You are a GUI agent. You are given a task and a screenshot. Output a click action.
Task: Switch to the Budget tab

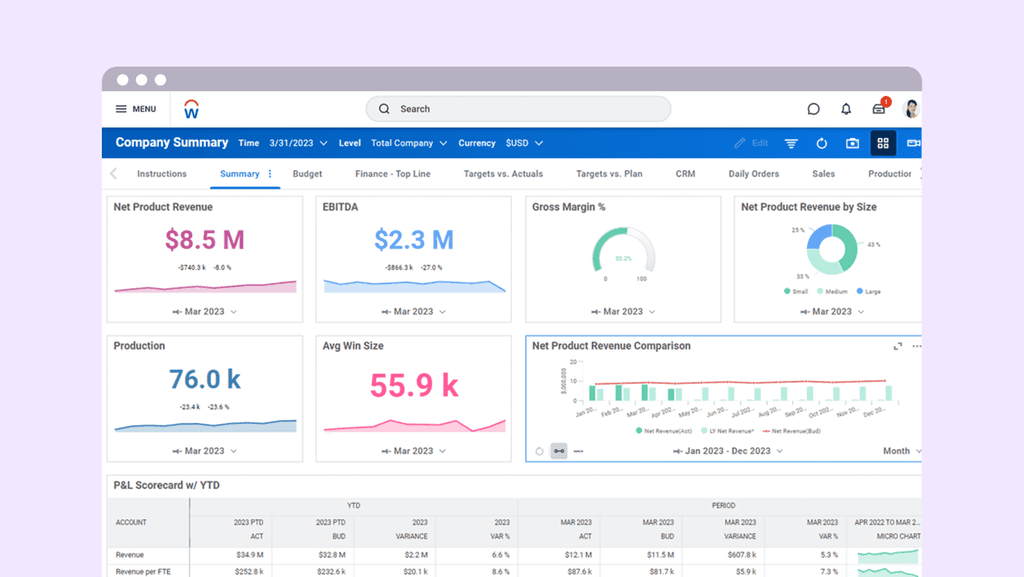(x=307, y=173)
